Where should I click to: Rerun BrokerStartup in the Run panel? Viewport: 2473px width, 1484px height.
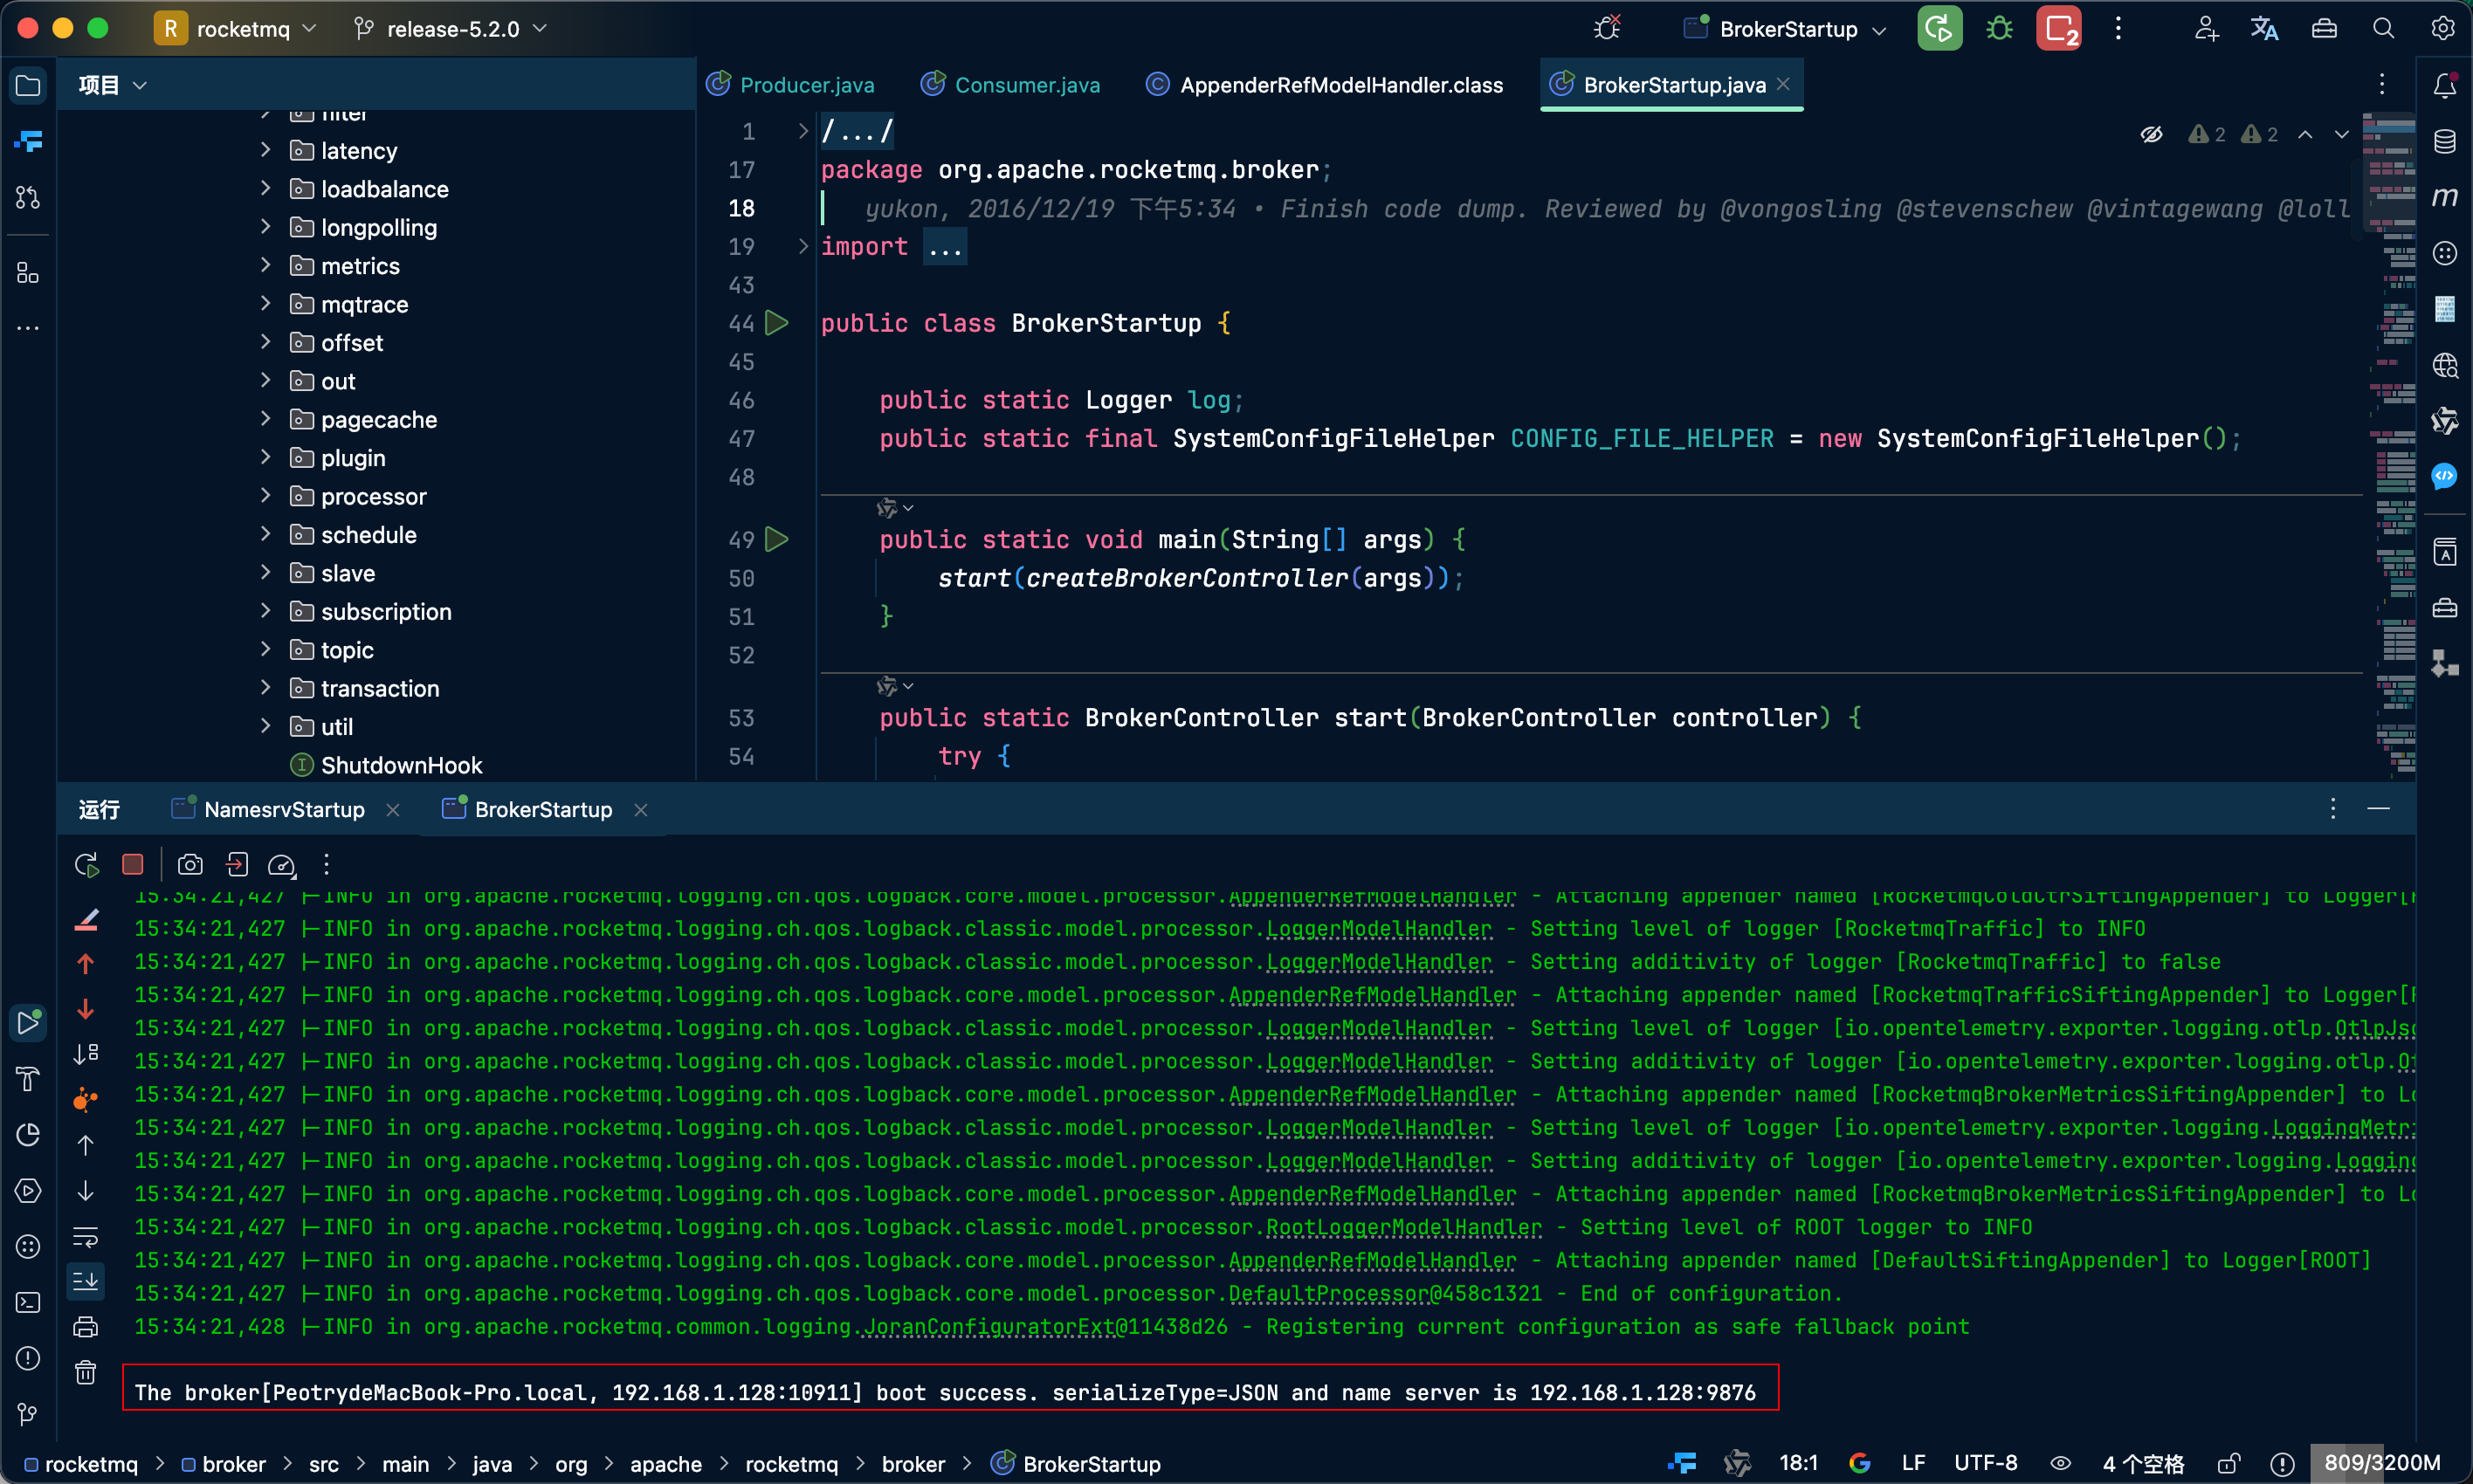tap(87, 865)
